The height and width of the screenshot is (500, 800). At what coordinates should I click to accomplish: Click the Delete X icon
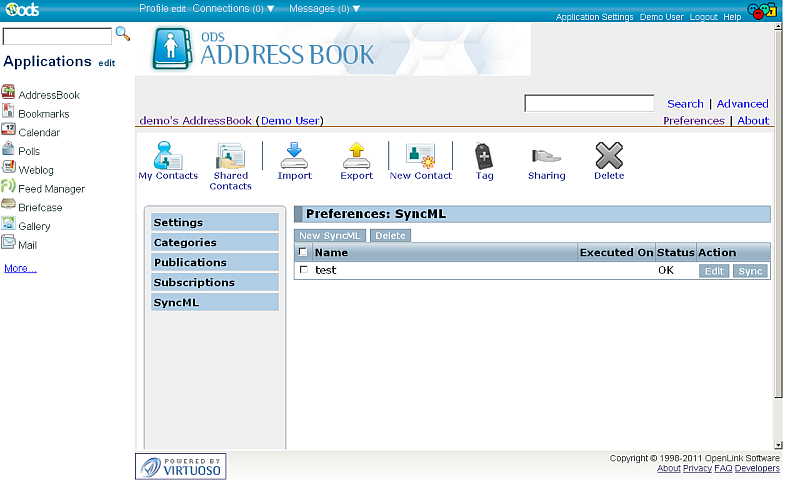[x=608, y=156]
